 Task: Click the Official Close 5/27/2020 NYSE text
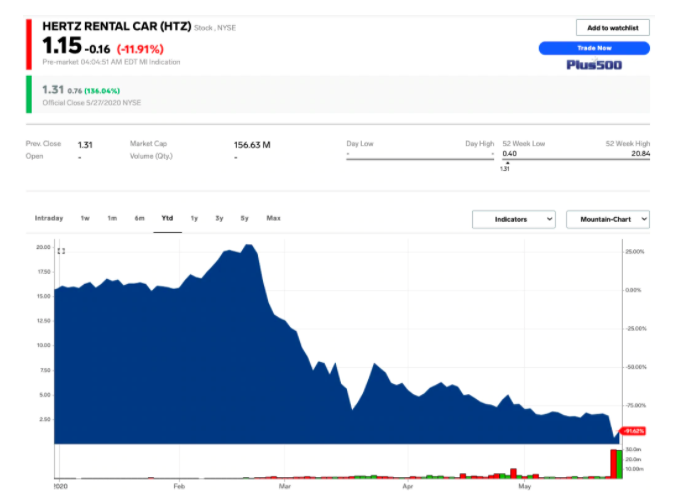92,103
